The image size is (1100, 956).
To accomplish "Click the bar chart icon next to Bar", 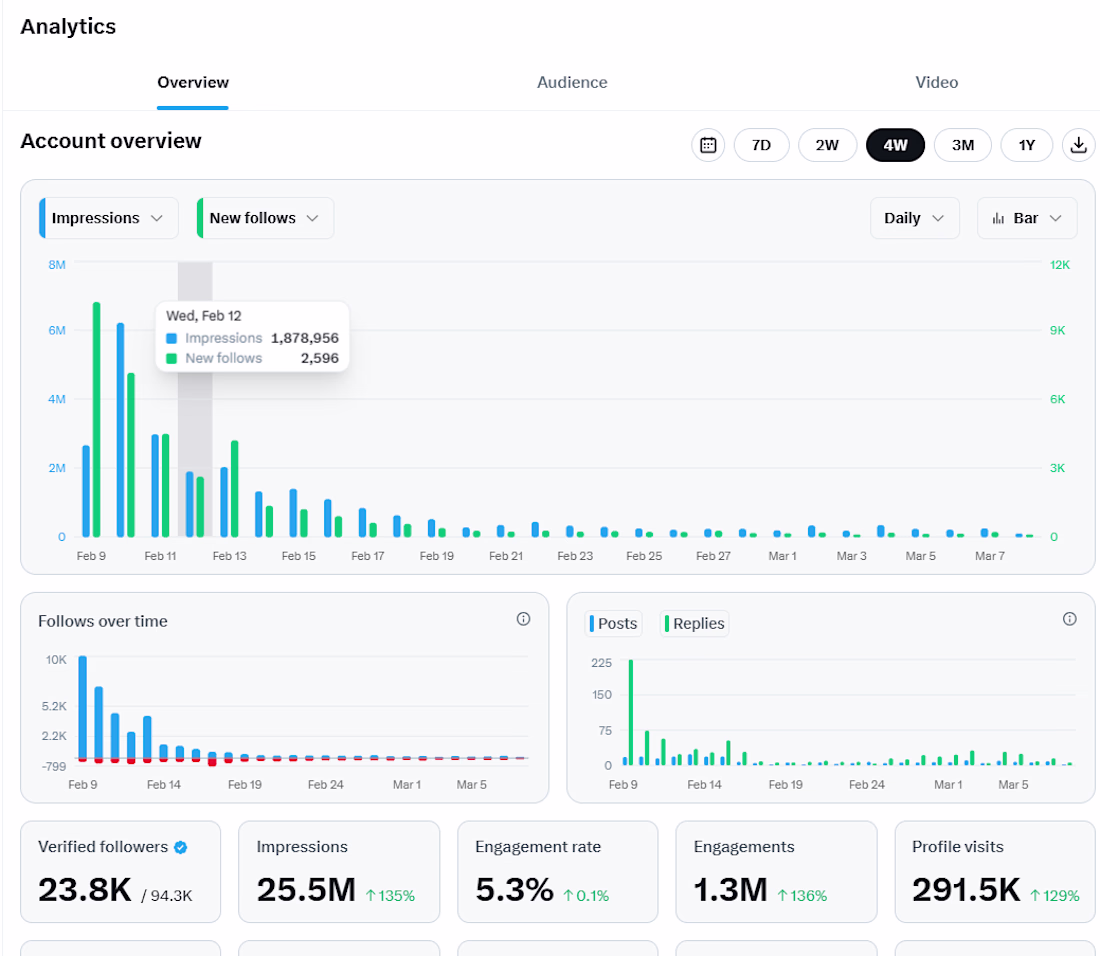I will [998, 219].
